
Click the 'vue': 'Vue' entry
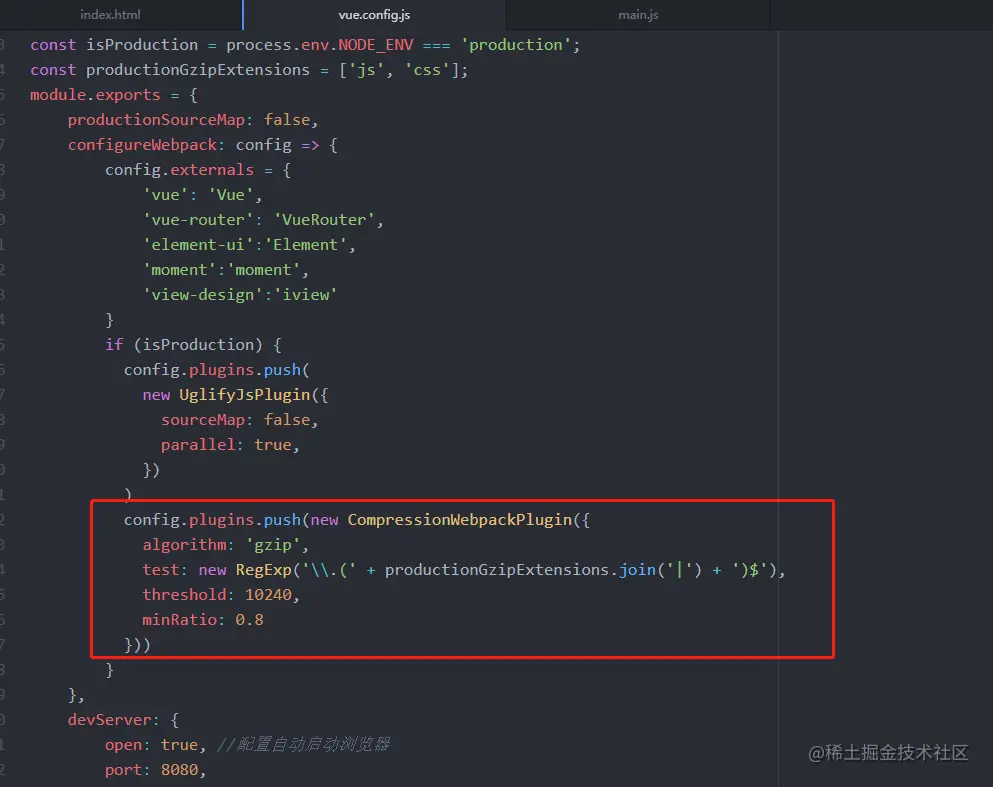click(202, 195)
